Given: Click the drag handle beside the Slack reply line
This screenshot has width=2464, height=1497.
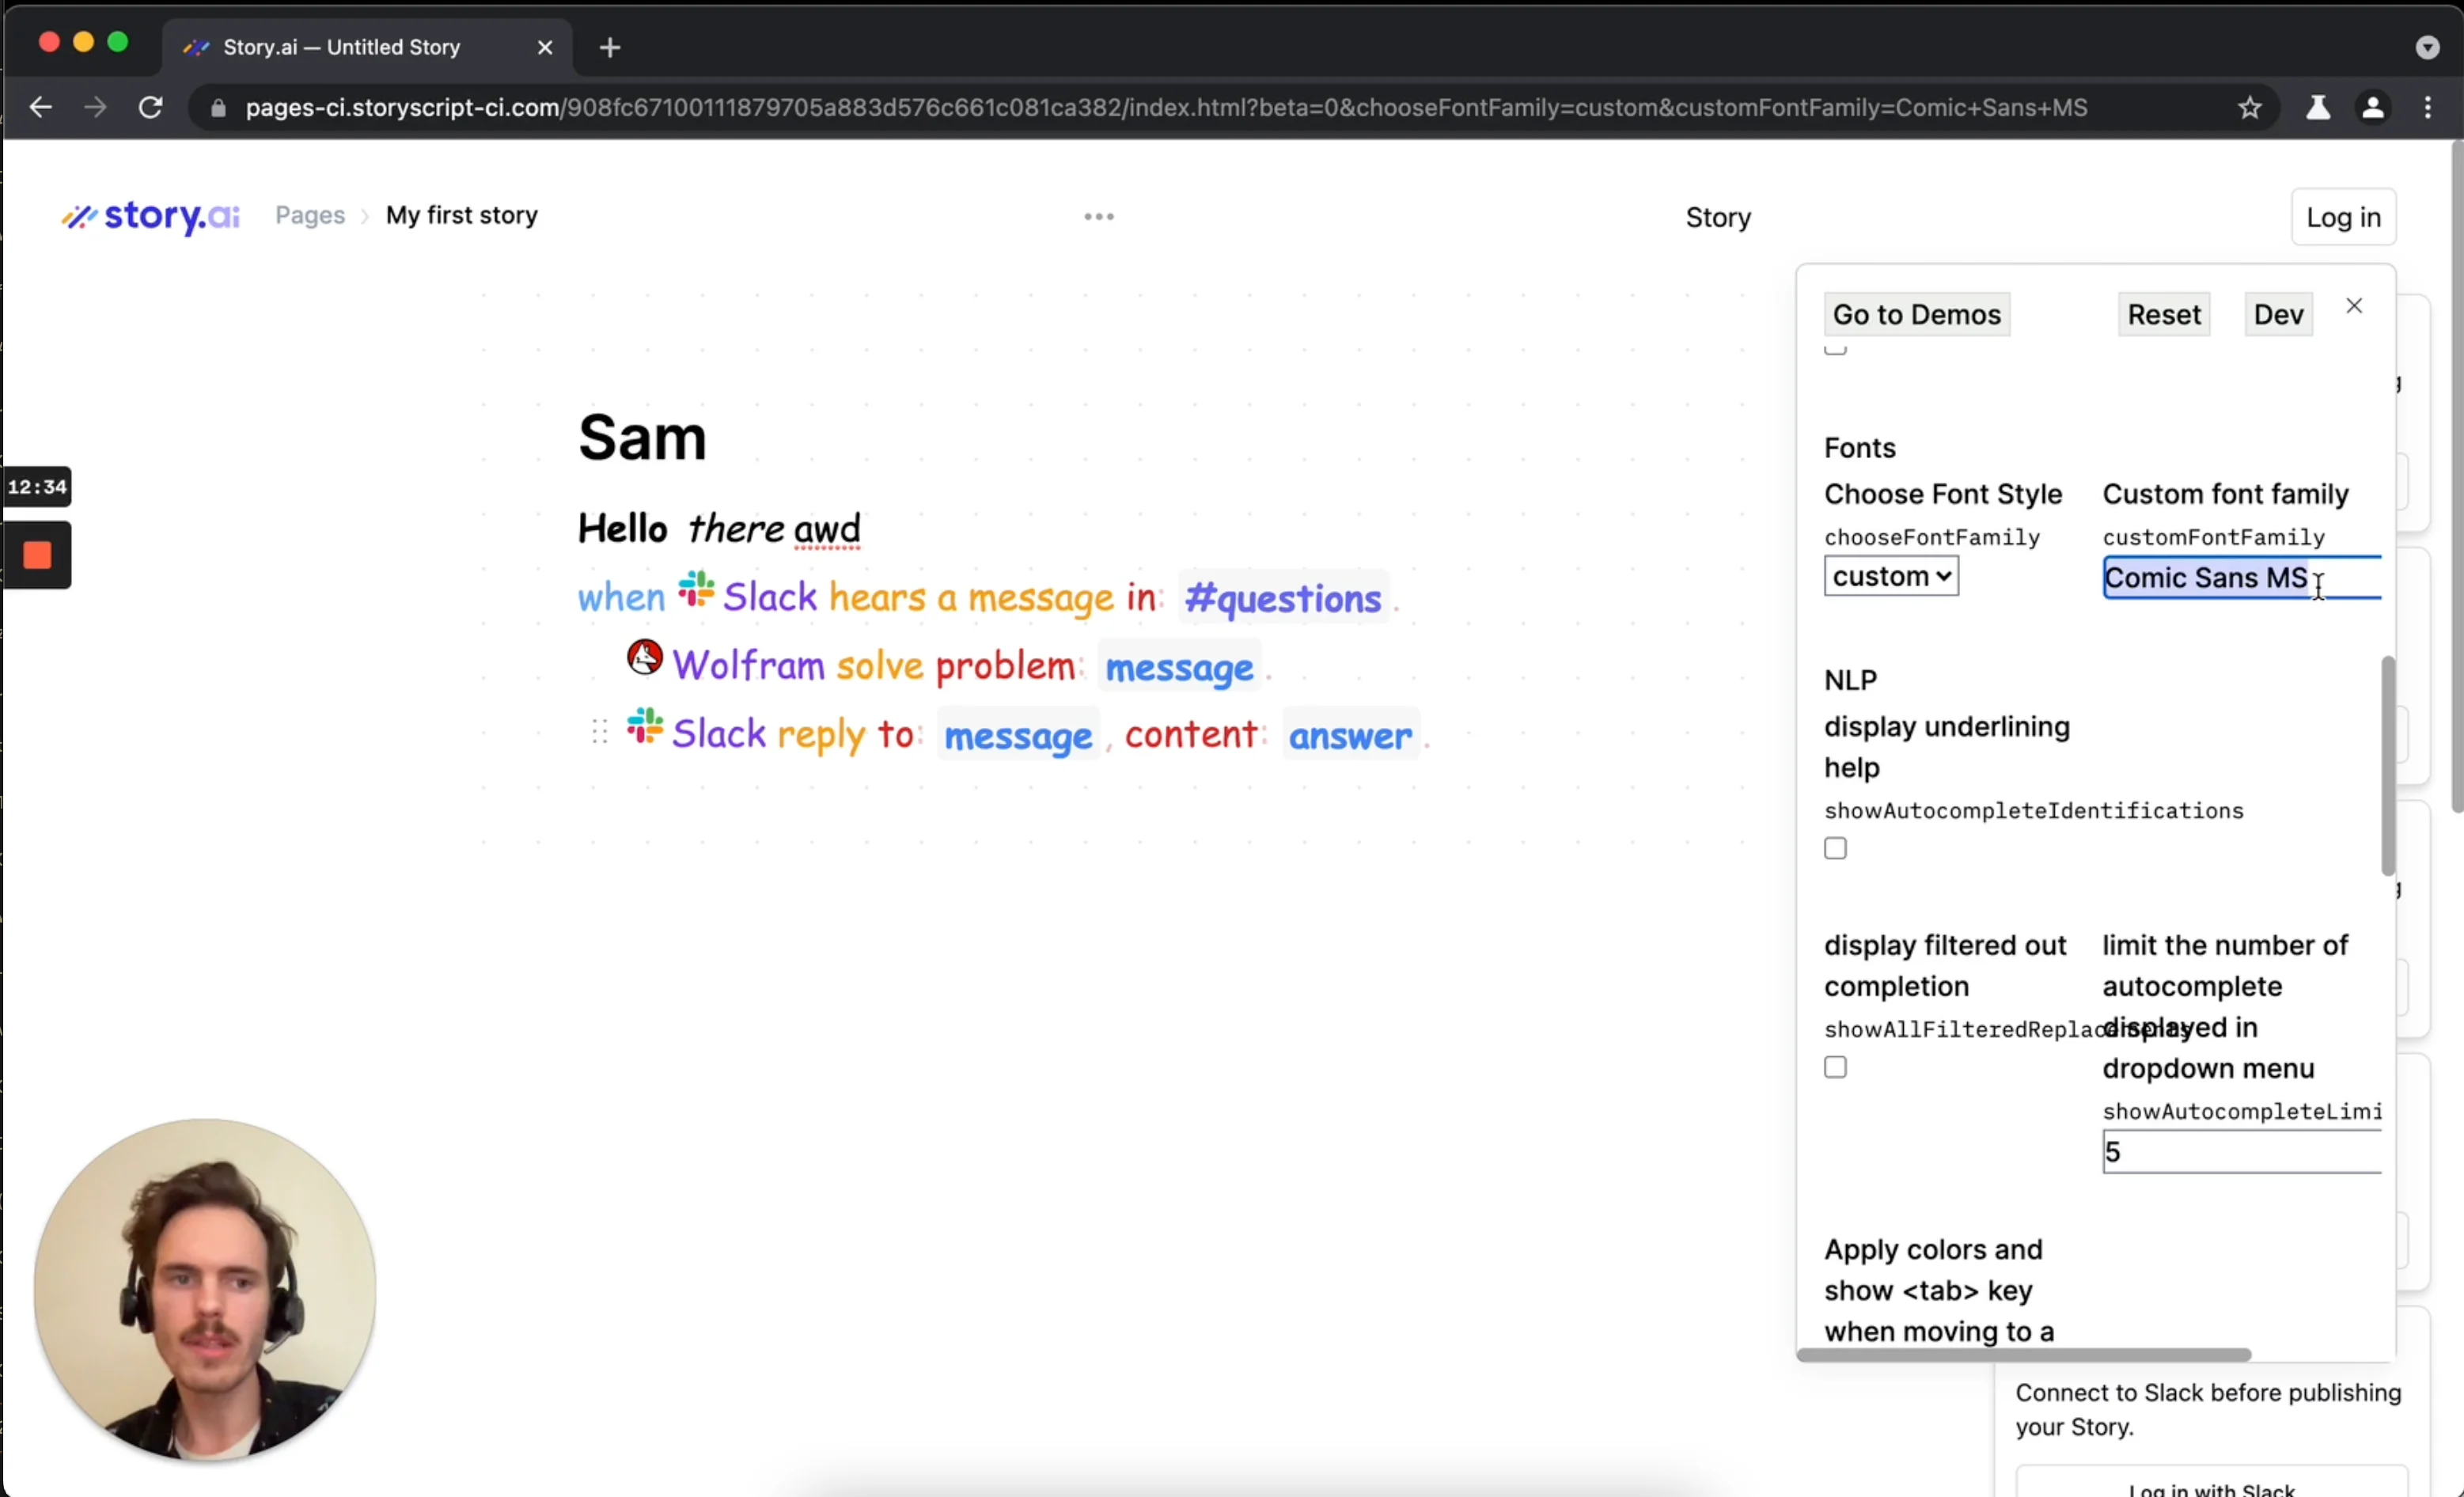Looking at the screenshot, I should (600, 732).
